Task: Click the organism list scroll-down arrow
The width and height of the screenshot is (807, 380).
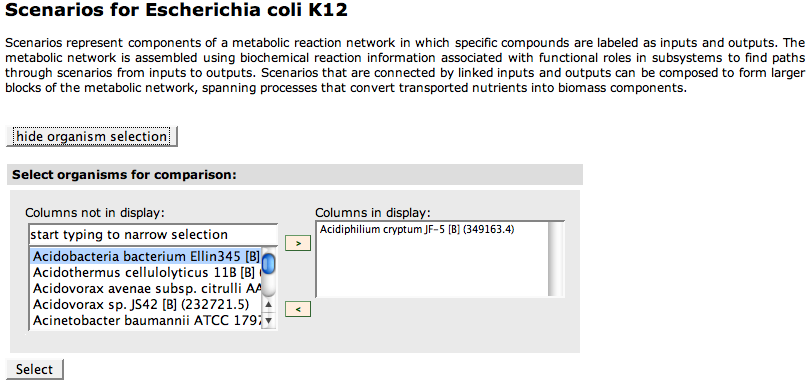Action: (x=269, y=322)
